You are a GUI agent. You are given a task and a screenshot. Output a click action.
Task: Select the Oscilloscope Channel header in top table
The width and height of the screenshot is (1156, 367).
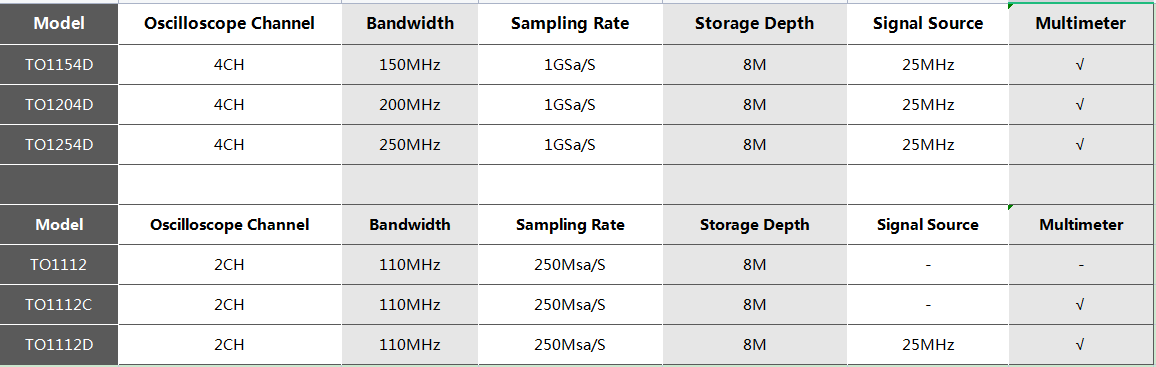pyautogui.click(x=229, y=24)
